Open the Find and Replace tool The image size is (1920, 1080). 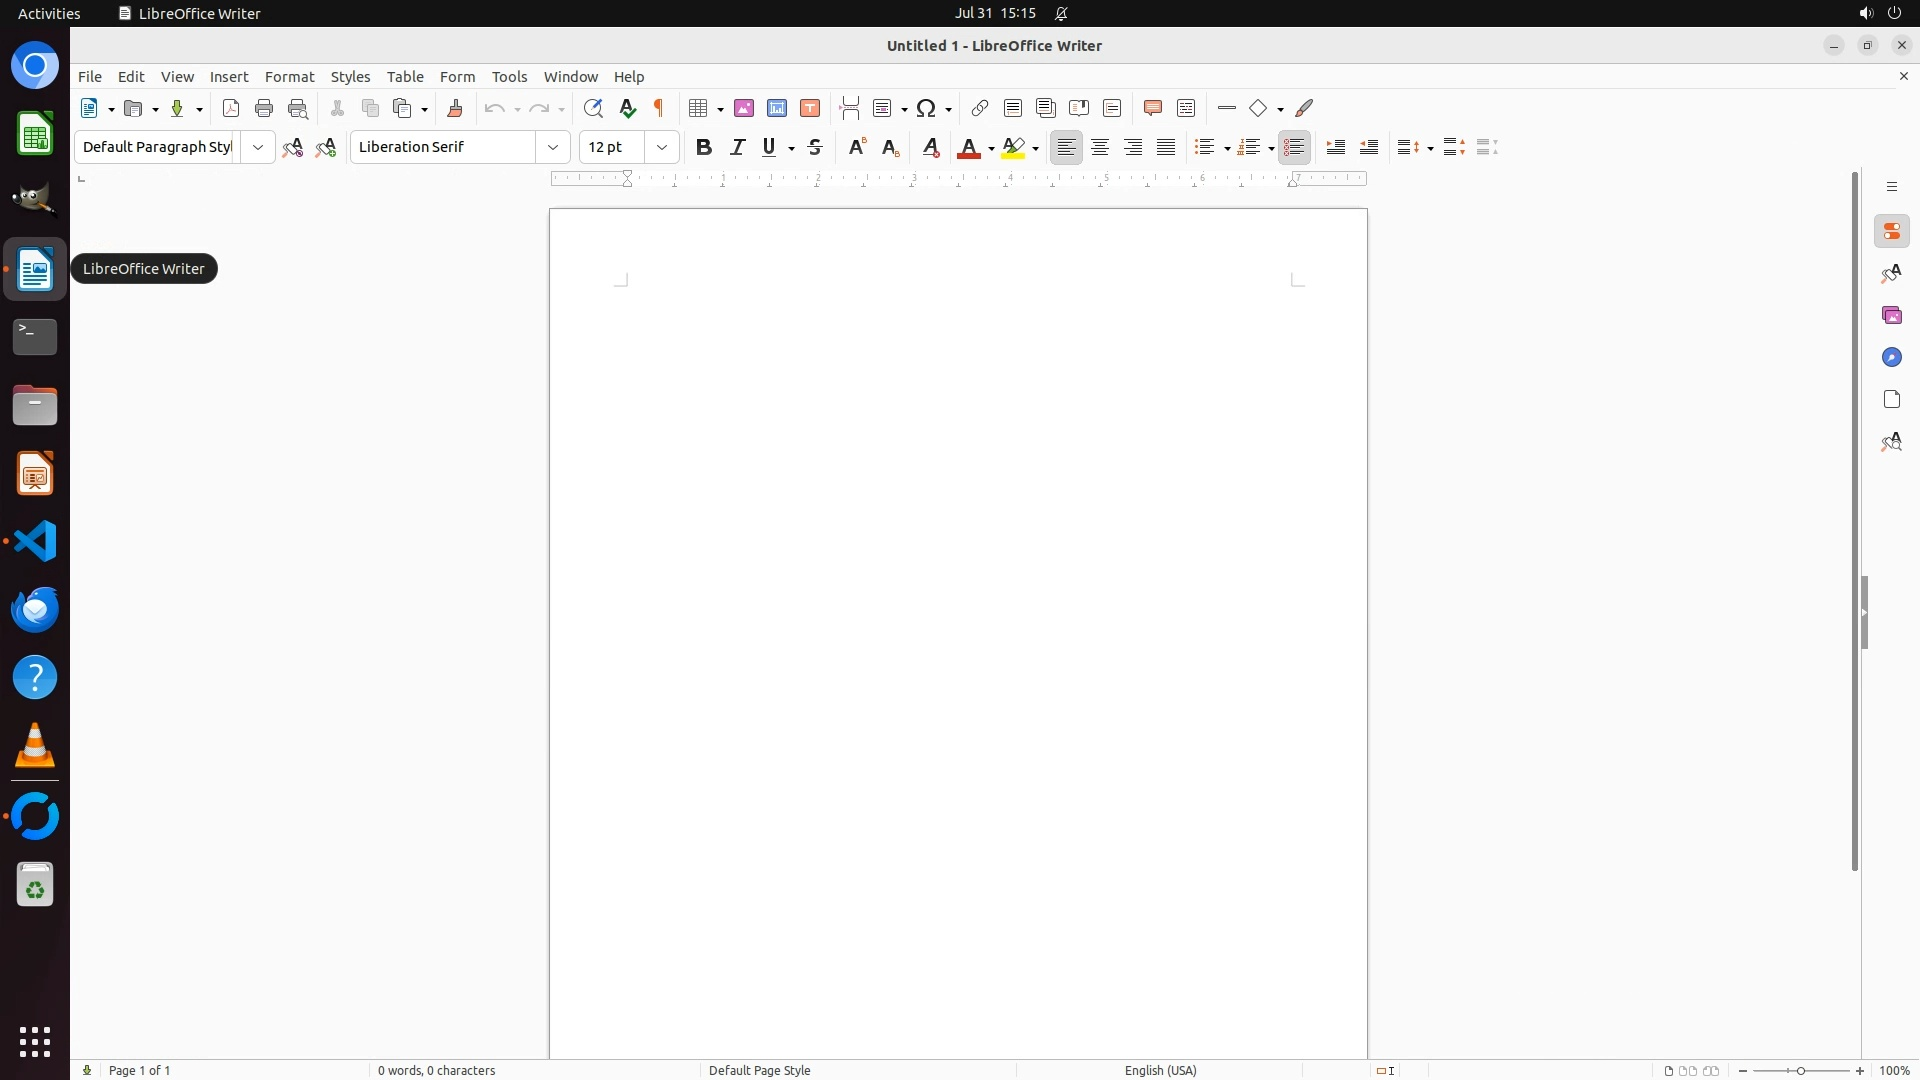click(x=593, y=108)
